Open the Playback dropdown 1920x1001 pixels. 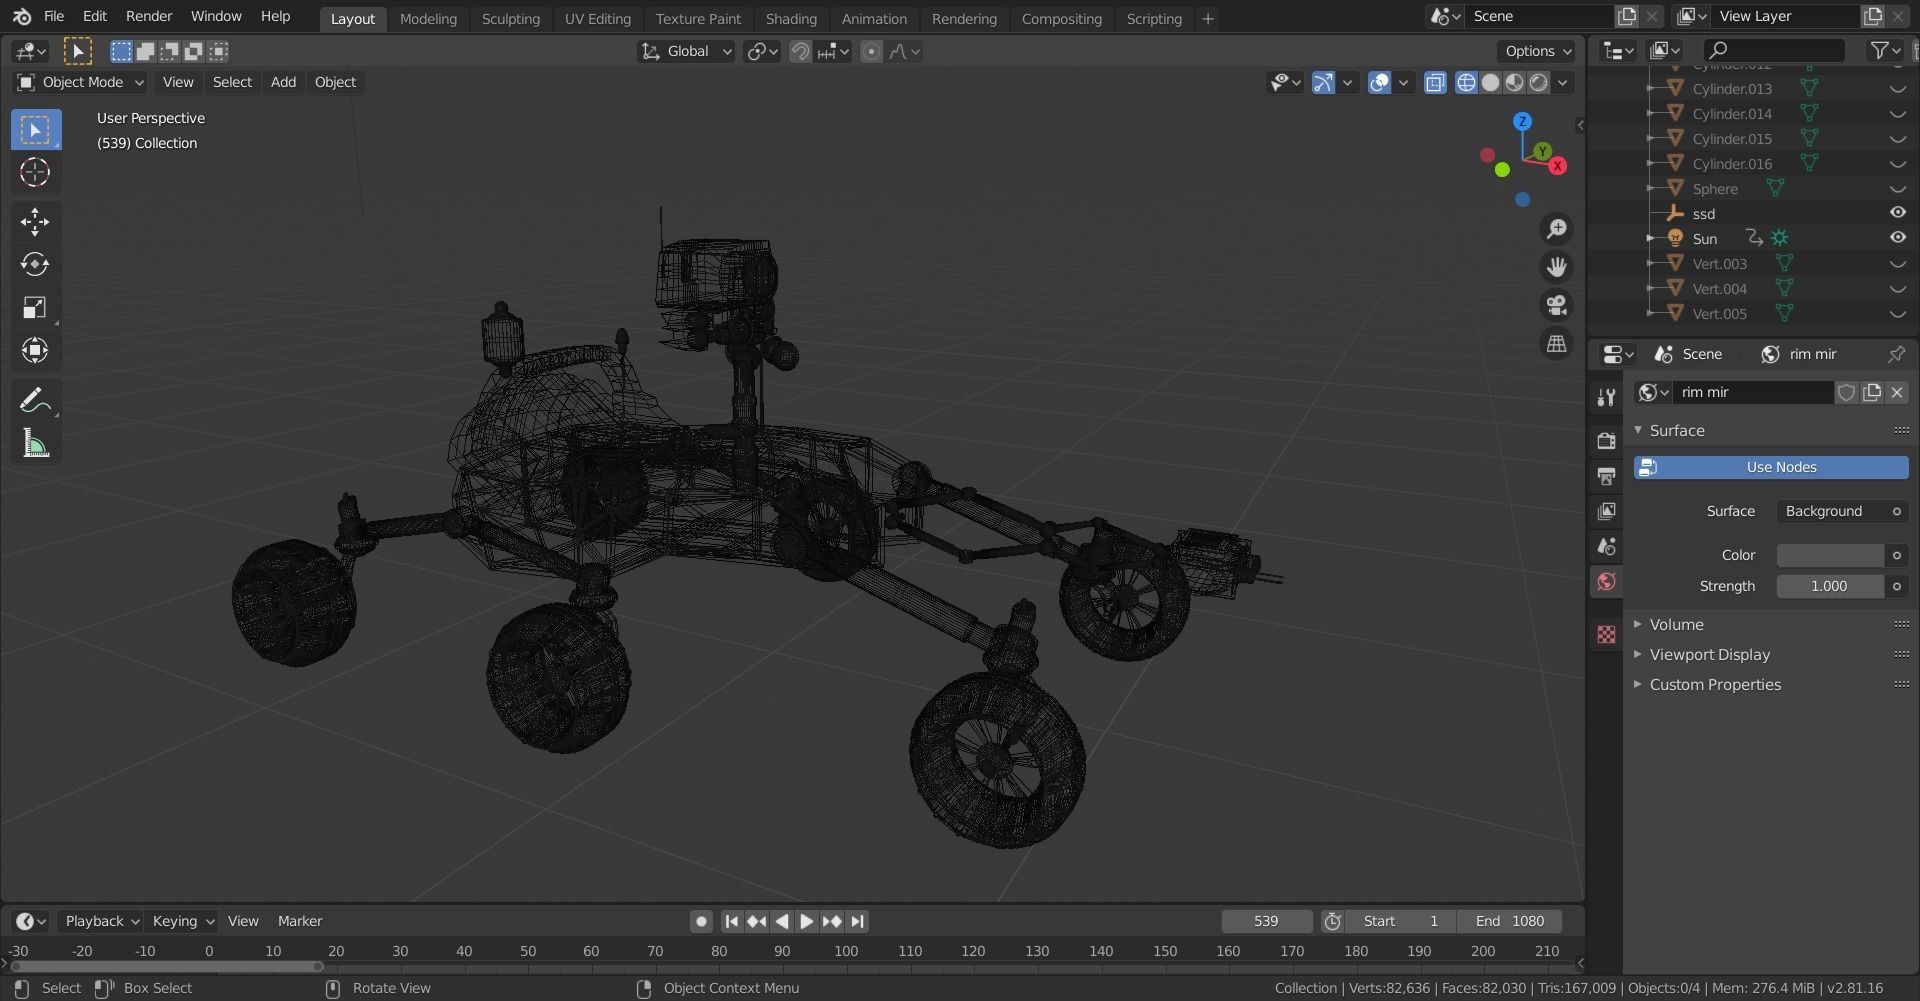[x=101, y=921]
